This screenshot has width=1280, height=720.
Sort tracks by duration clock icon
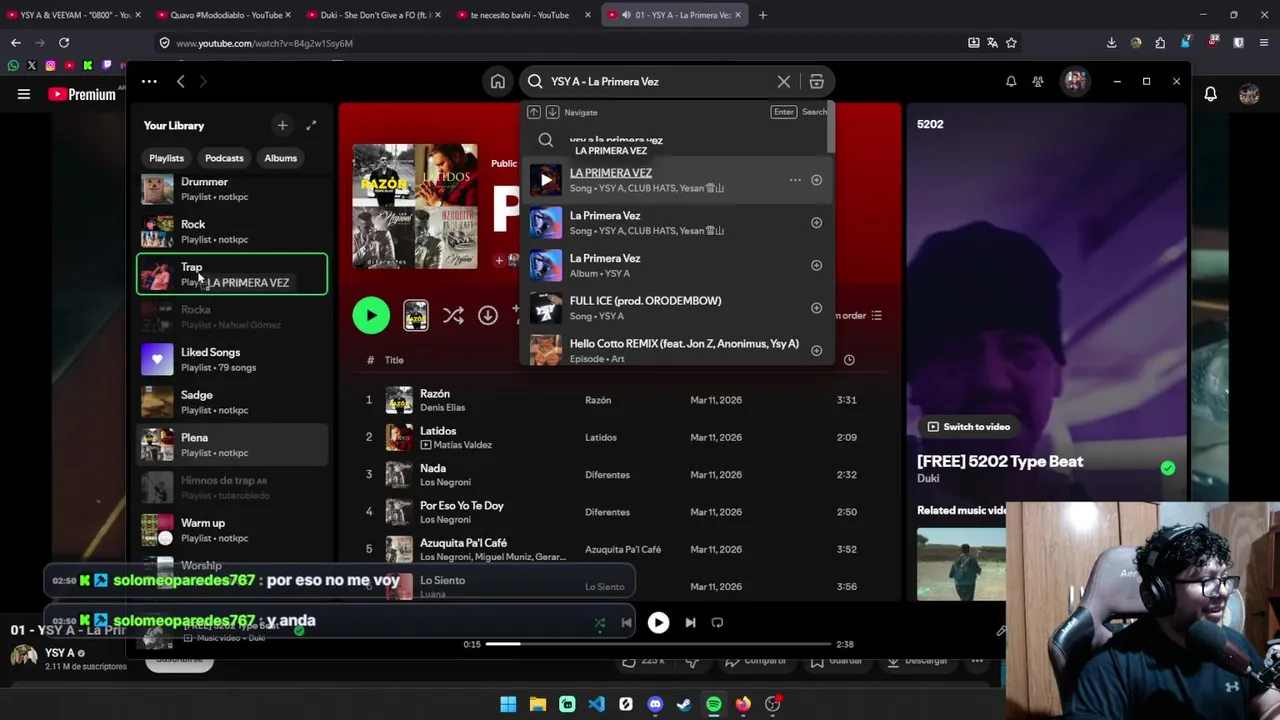[x=849, y=360]
